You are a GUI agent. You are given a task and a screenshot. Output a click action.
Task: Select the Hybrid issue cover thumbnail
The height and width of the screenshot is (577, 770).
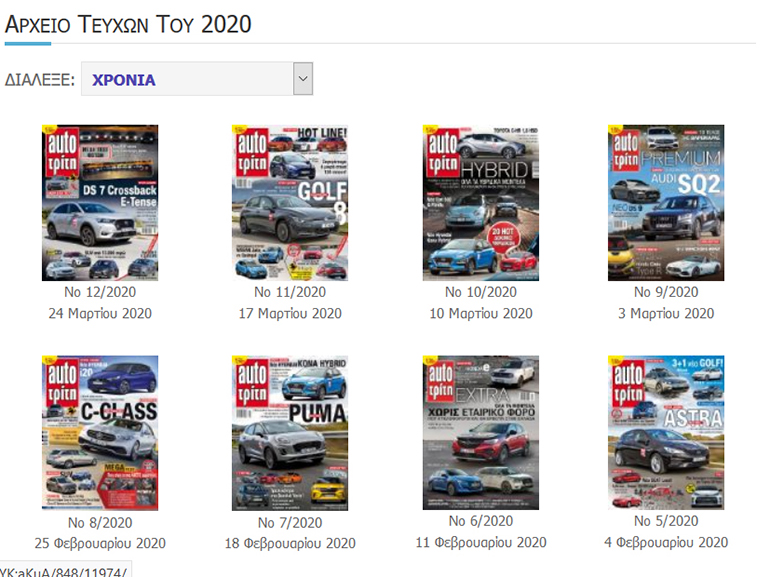click(x=480, y=203)
